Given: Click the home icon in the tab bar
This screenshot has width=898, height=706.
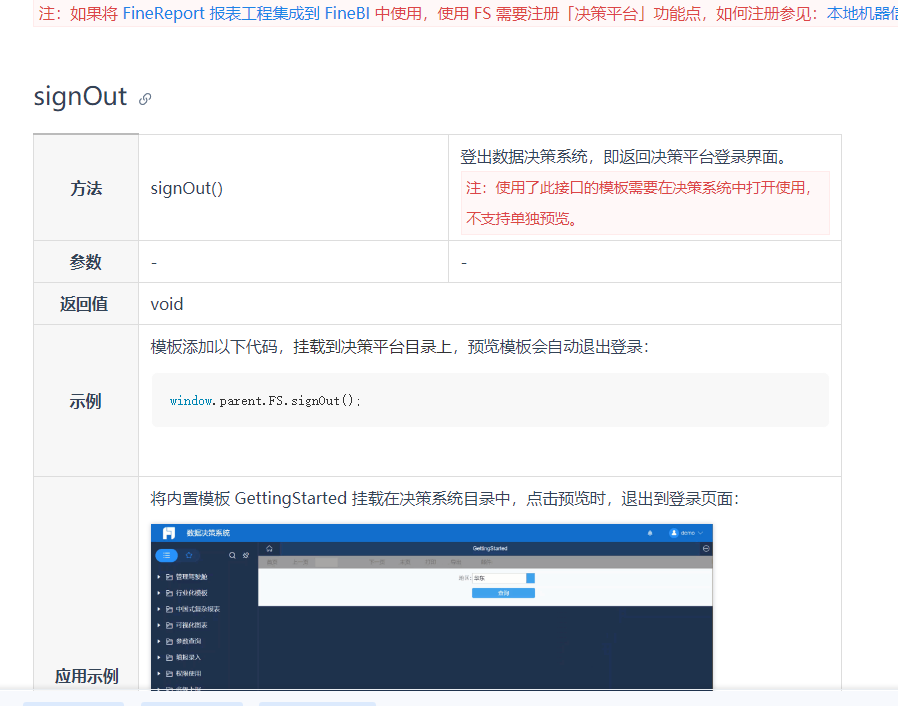Looking at the screenshot, I should [x=269, y=548].
